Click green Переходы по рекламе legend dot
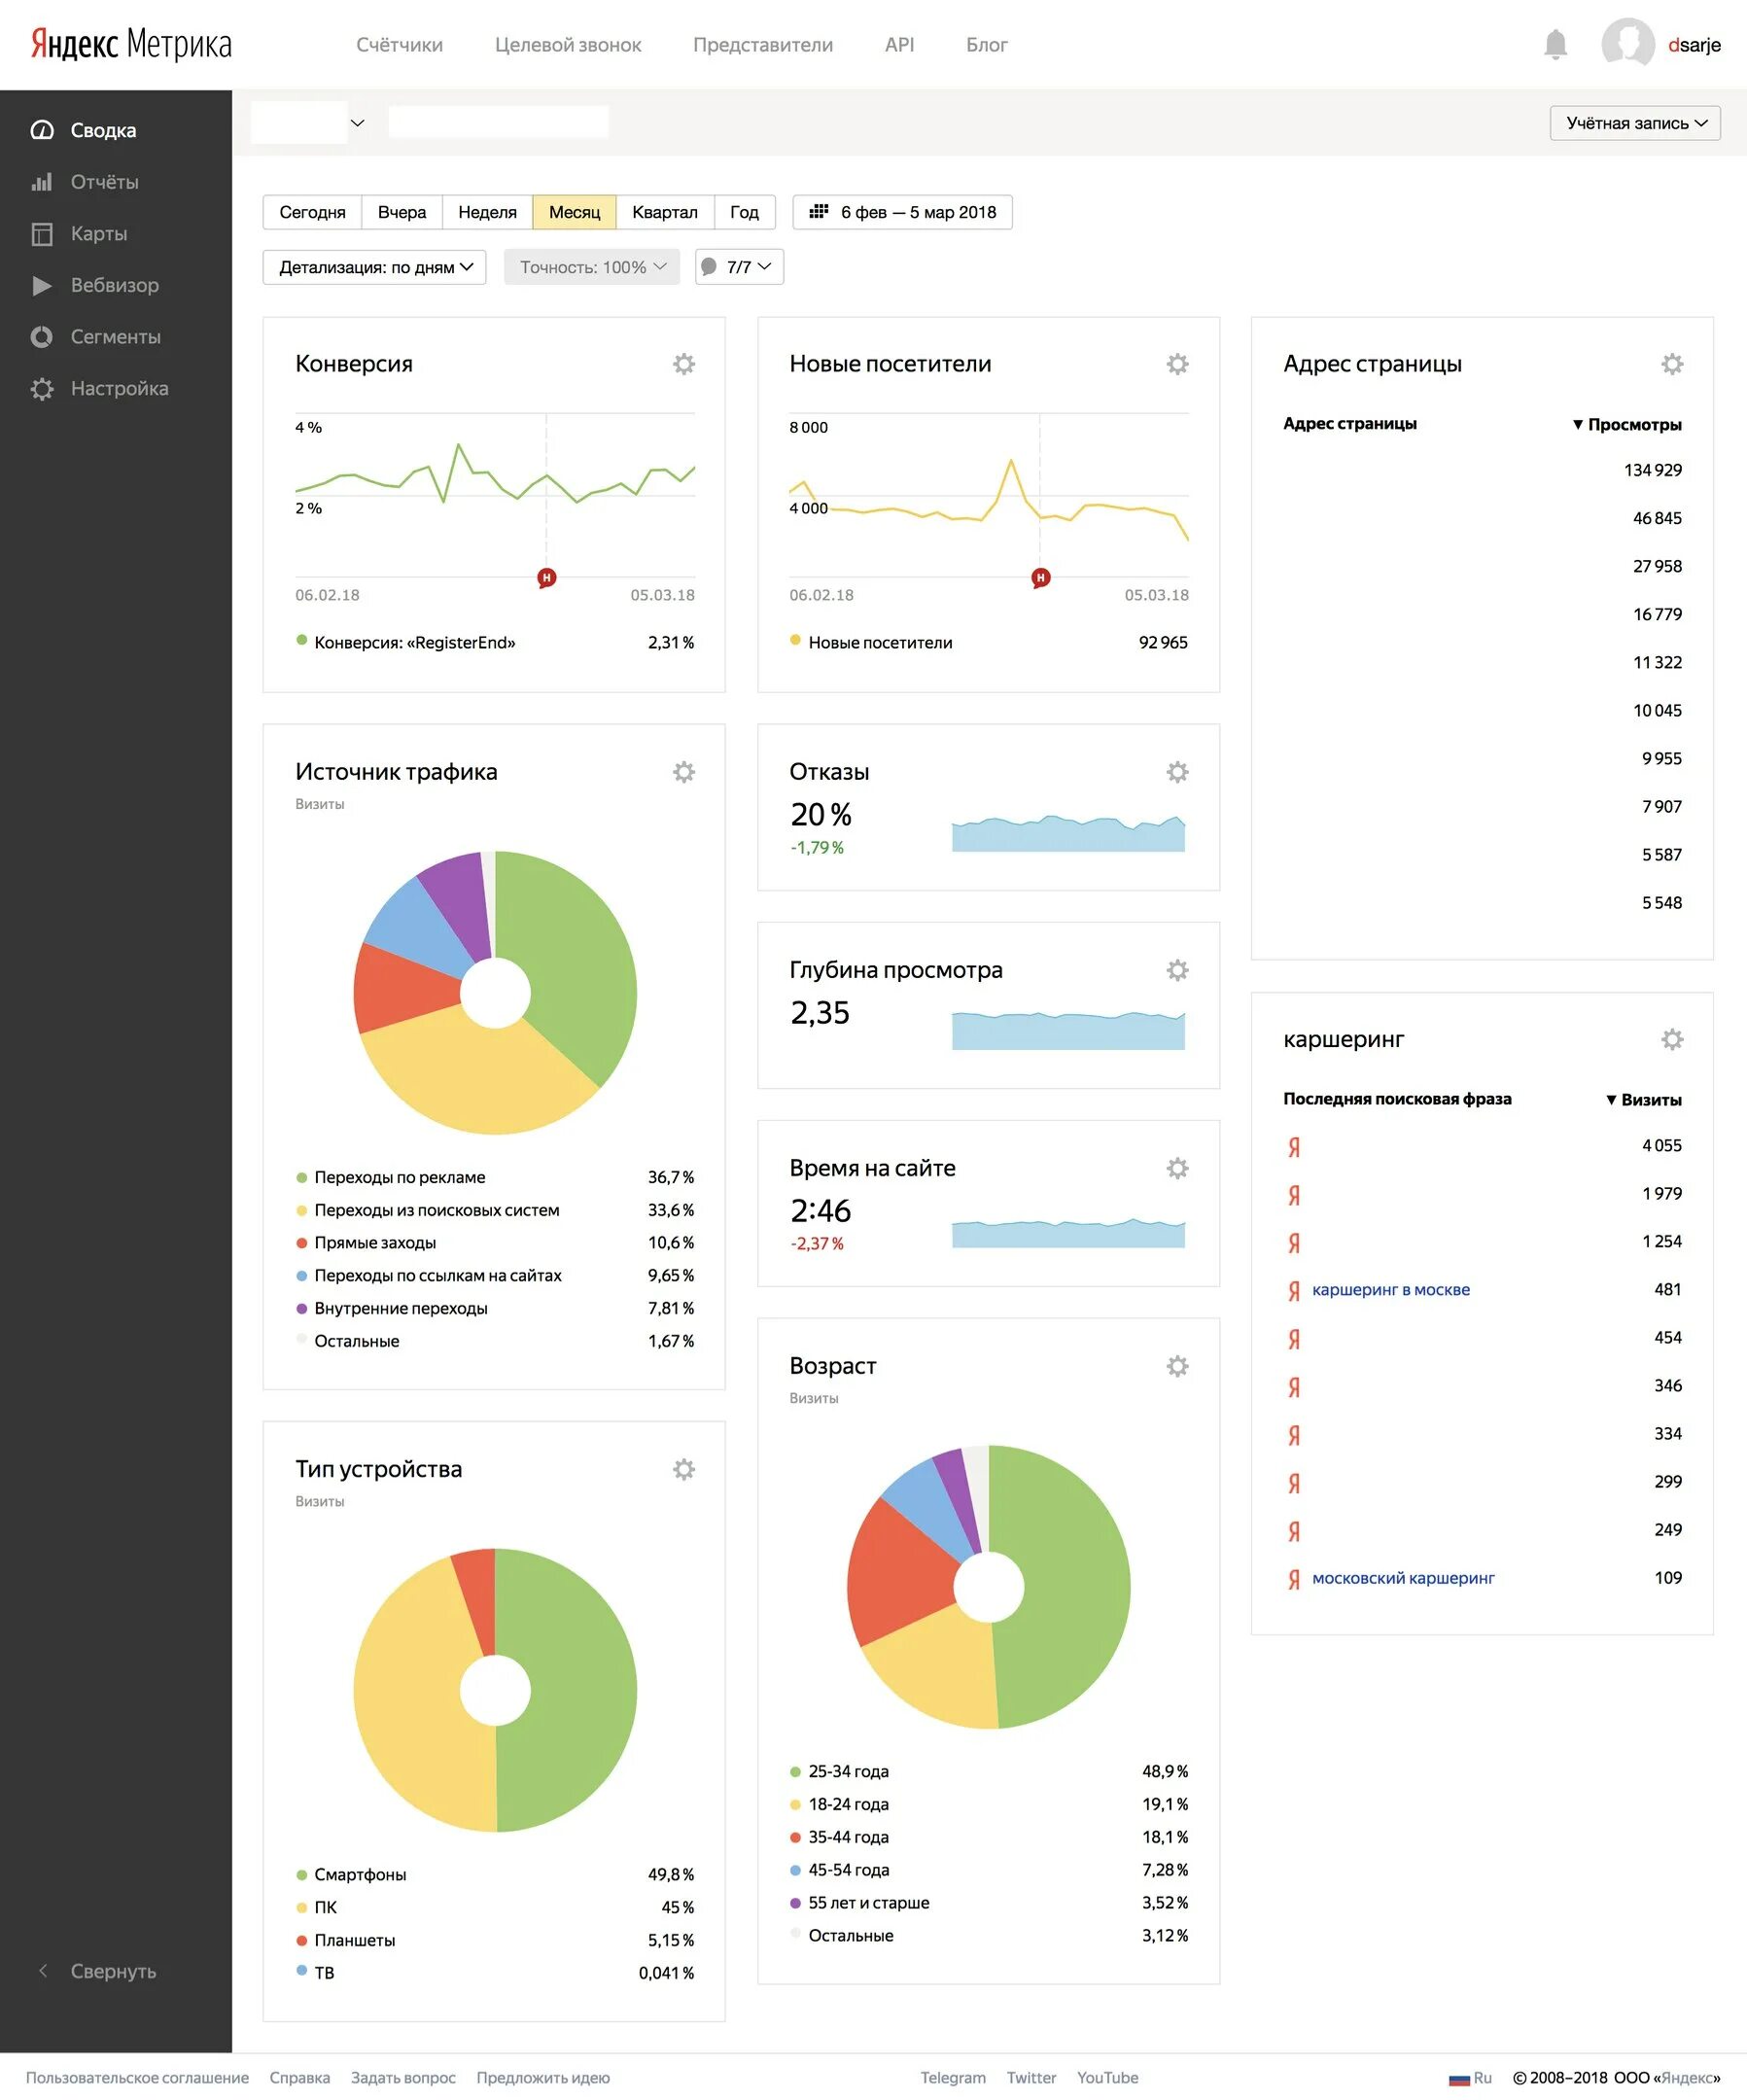The height and width of the screenshot is (2100, 1747). point(301,1178)
